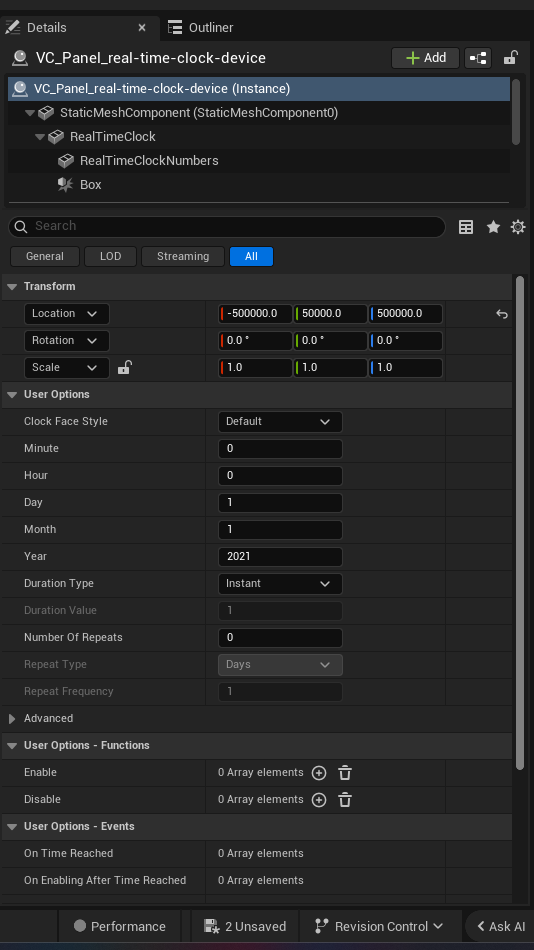Viewport: 534px width, 950px height.
Task: Open the Ask AI panel
Action: pos(501,926)
